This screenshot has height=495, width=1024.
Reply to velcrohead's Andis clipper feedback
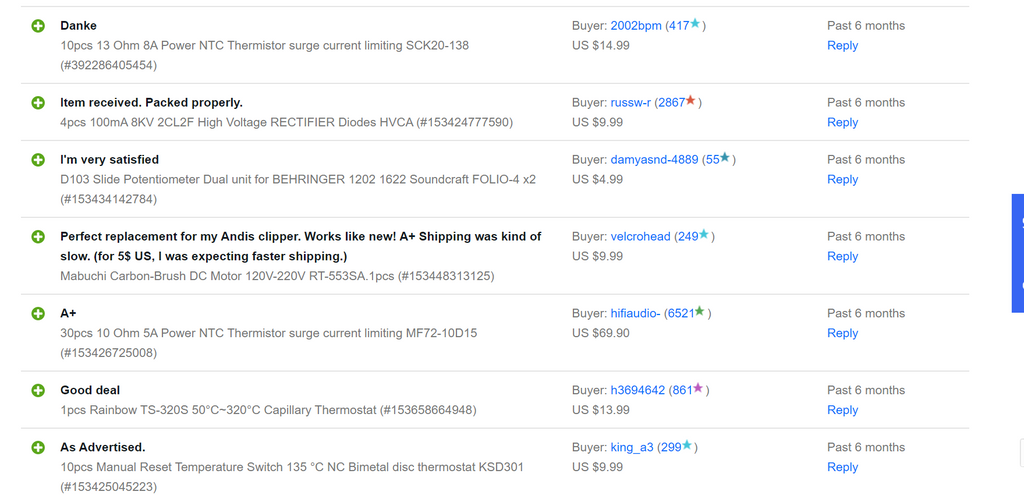click(x=842, y=257)
